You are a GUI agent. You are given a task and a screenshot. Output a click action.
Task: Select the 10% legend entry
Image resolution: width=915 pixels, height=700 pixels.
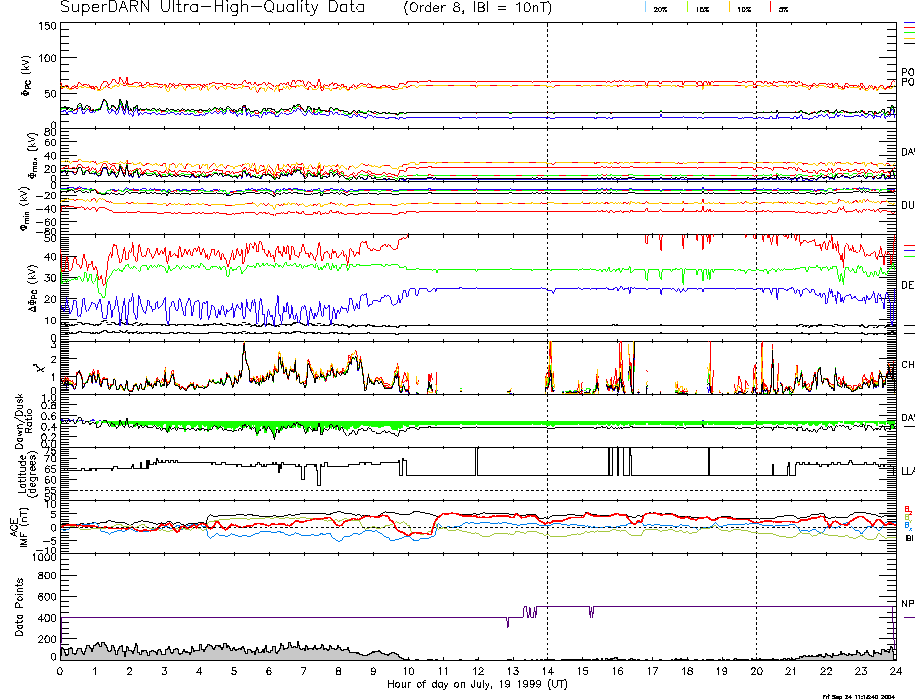[x=744, y=8]
